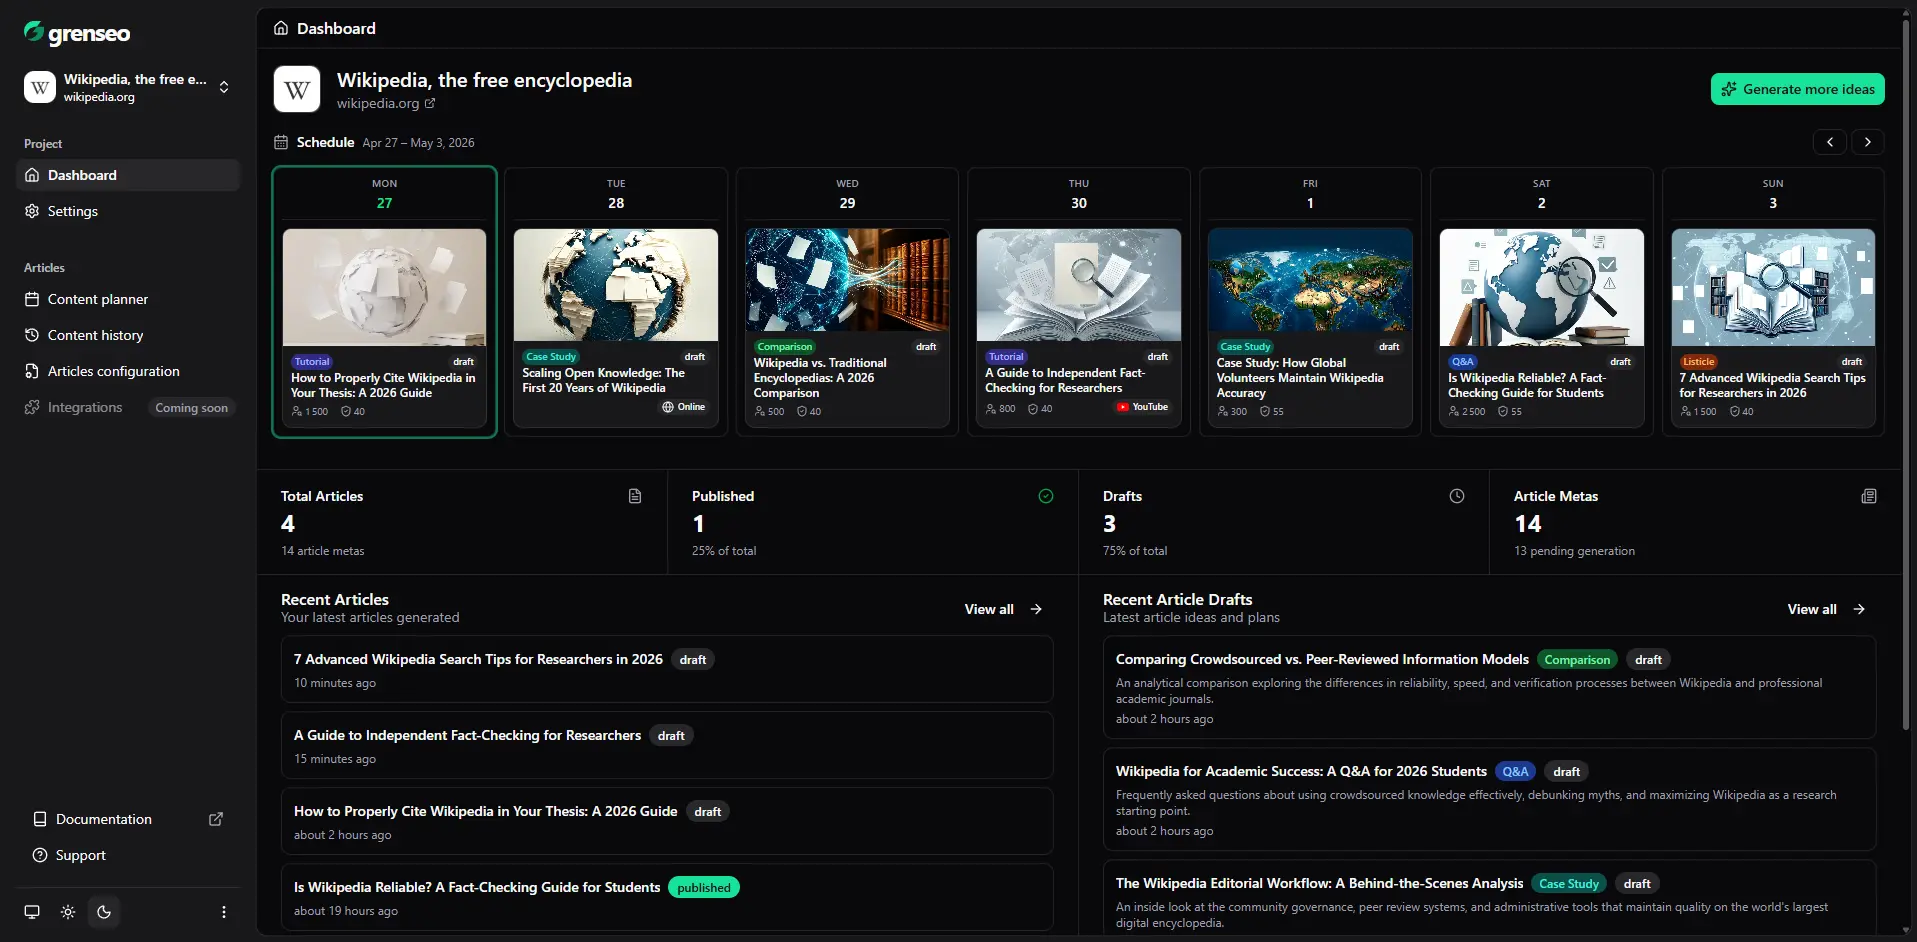Open Friday's Global Volunteers case study title
1917x942 pixels.
tap(1300, 378)
